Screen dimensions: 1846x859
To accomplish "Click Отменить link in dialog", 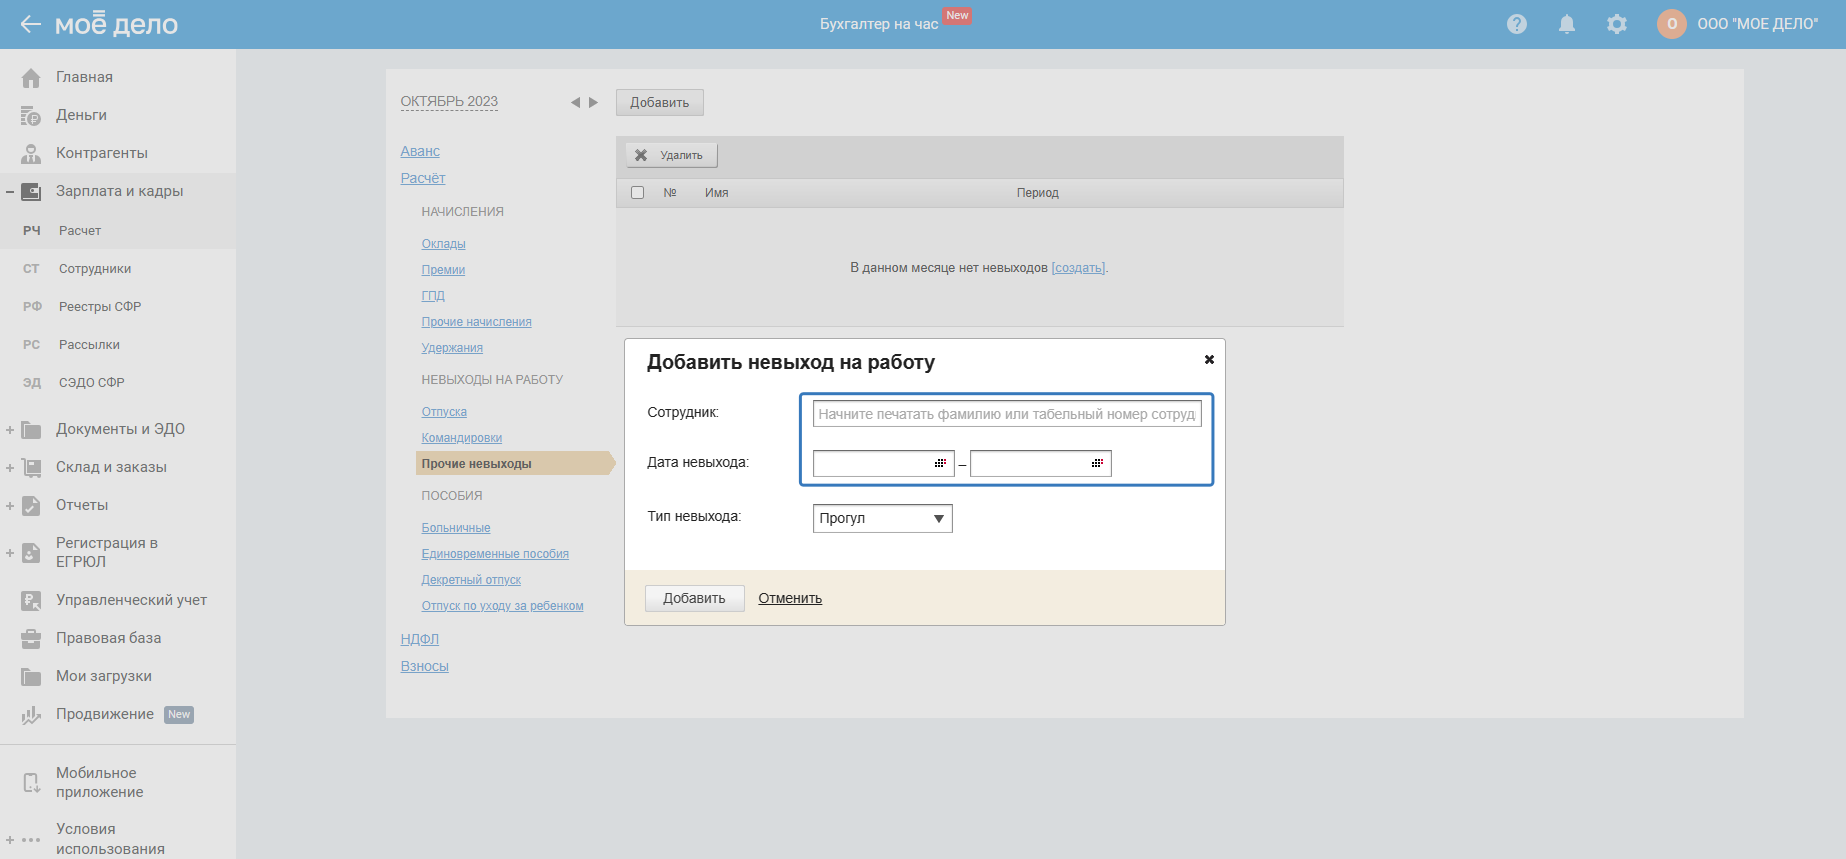I will coord(790,598).
